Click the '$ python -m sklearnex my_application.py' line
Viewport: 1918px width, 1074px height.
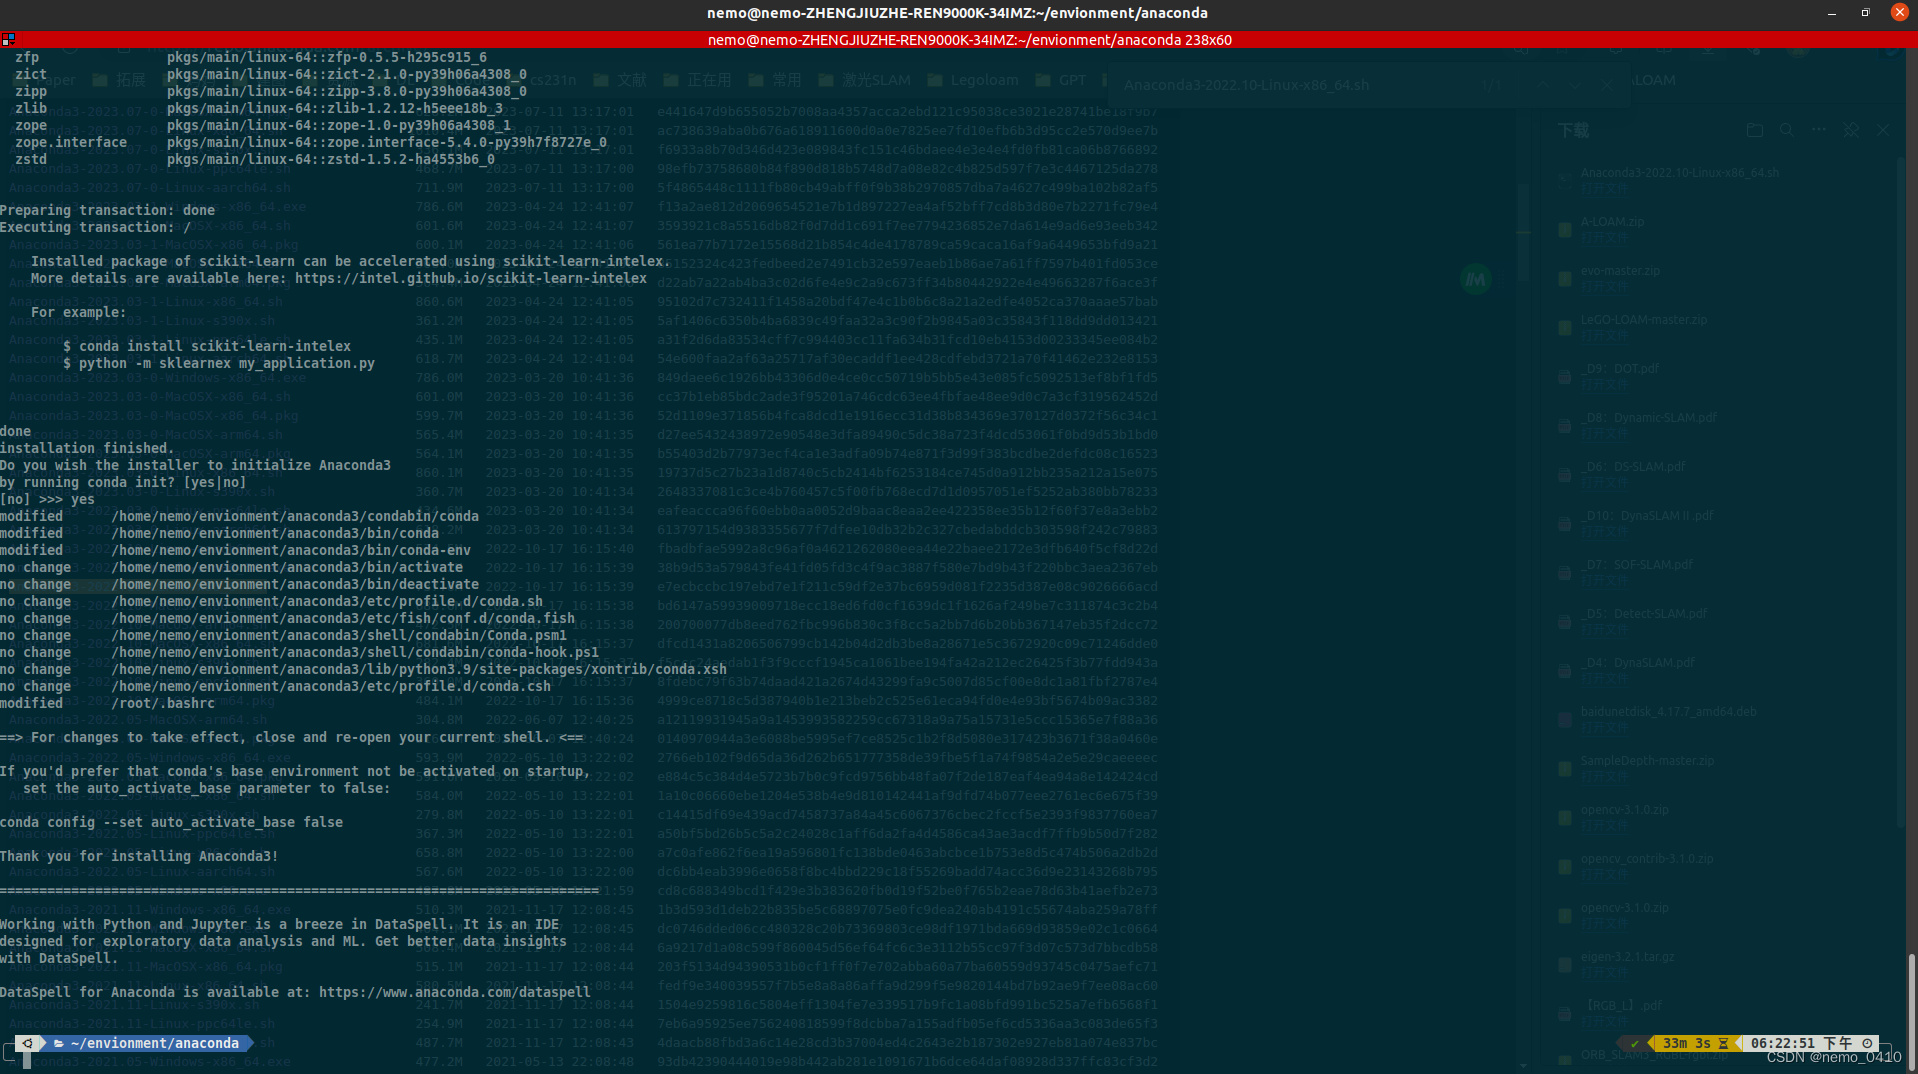pos(219,364)
